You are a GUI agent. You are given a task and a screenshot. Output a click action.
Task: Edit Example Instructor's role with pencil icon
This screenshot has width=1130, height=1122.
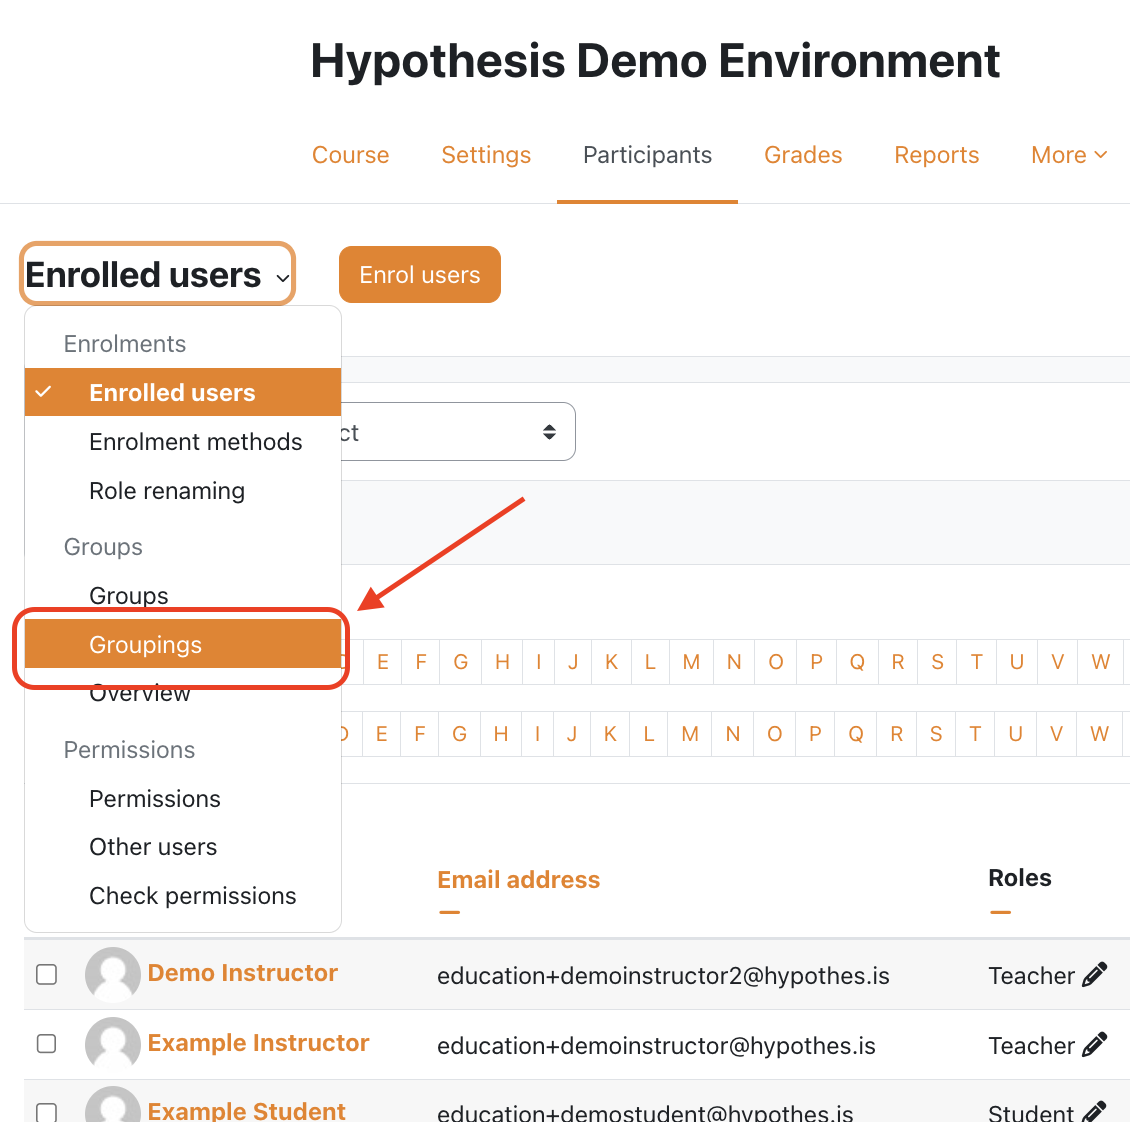tap(1095, 1045)
